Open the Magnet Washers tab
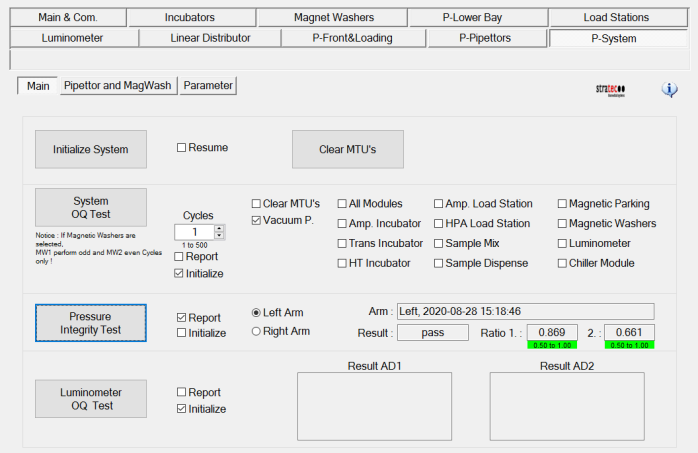Viewport: 698px width, 453px height. coord(334,17)
